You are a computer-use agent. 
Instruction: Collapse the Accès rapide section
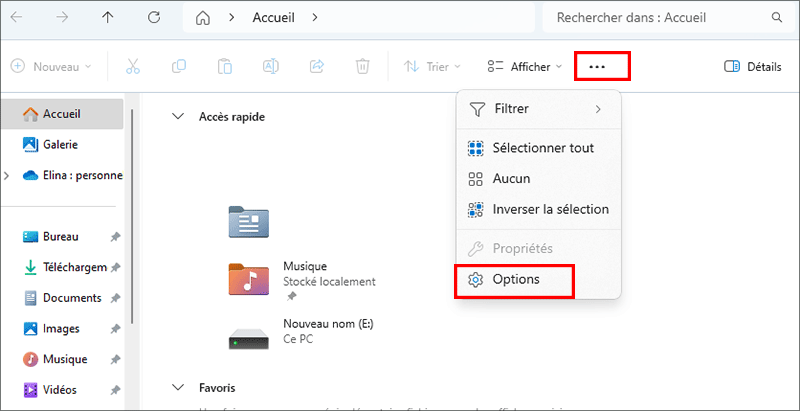178,117
